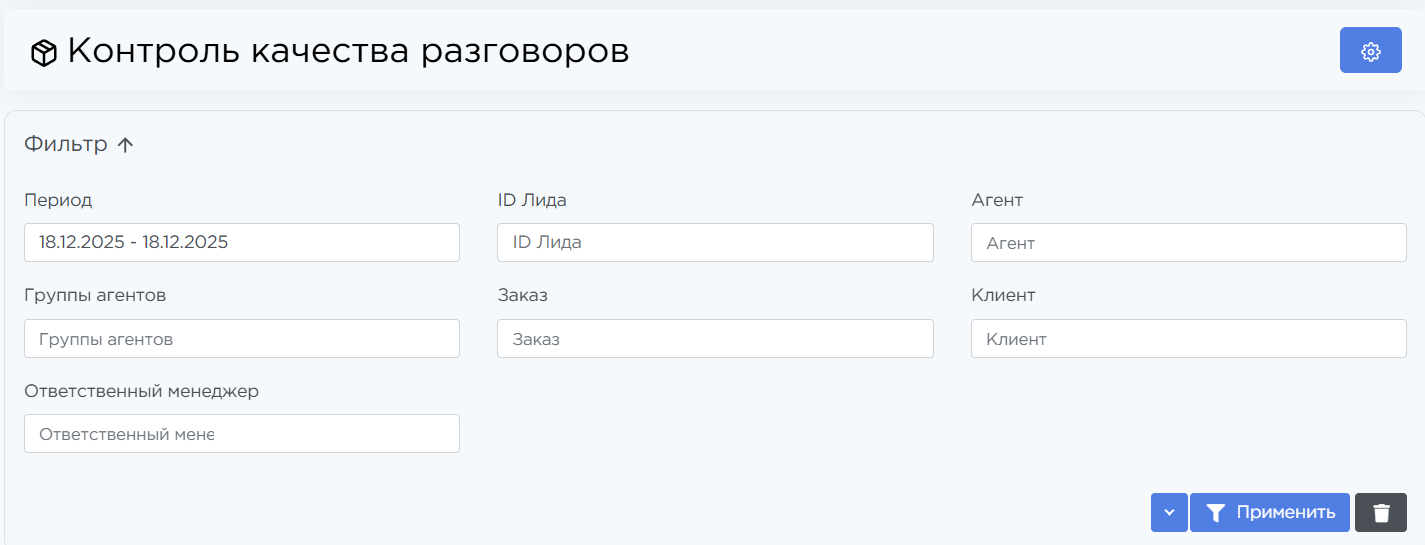Expand the chevron dropdown beside Применить
The height and width of the screenshot is (545, 1425).
[x=1169, y=513]
